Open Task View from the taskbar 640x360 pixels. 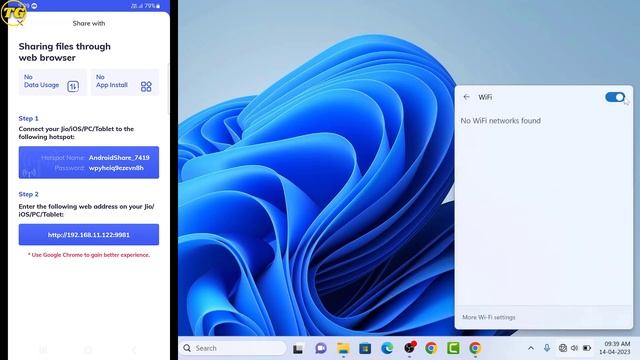298,349
